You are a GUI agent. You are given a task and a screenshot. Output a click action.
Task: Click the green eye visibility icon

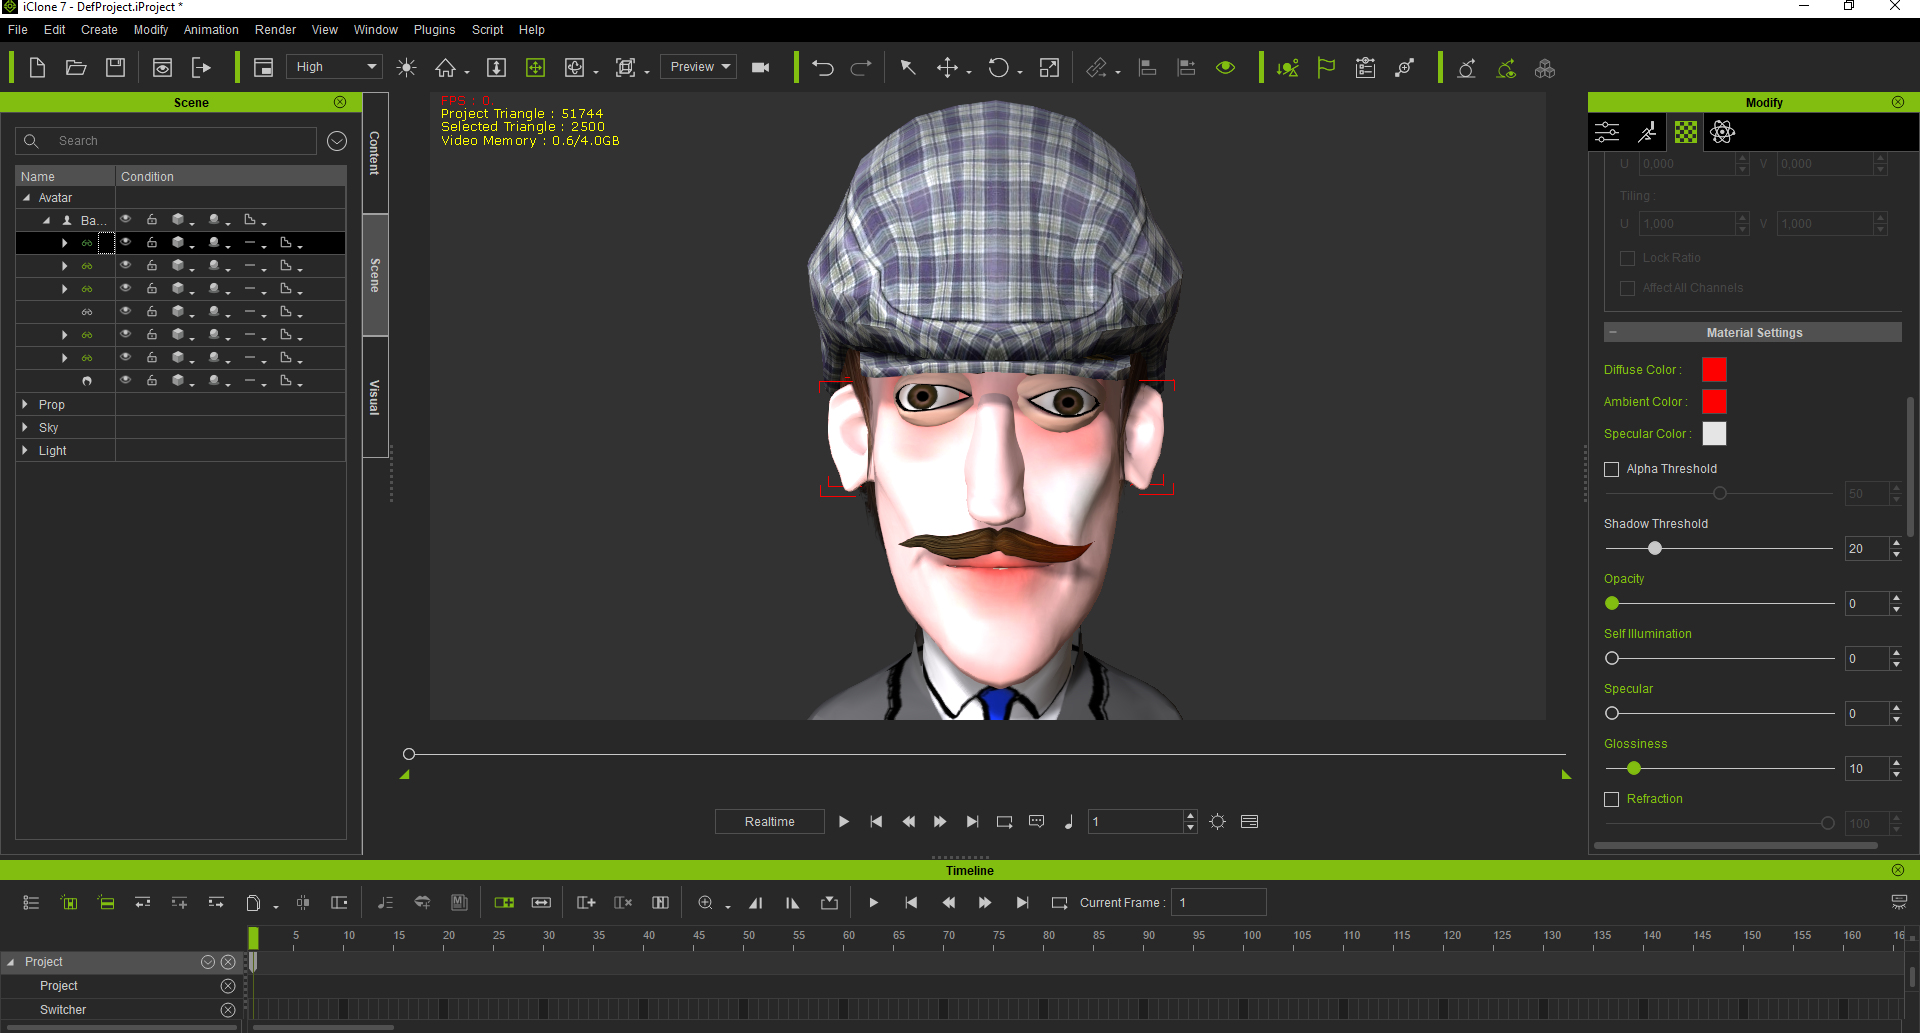[x=1225, y=68]
